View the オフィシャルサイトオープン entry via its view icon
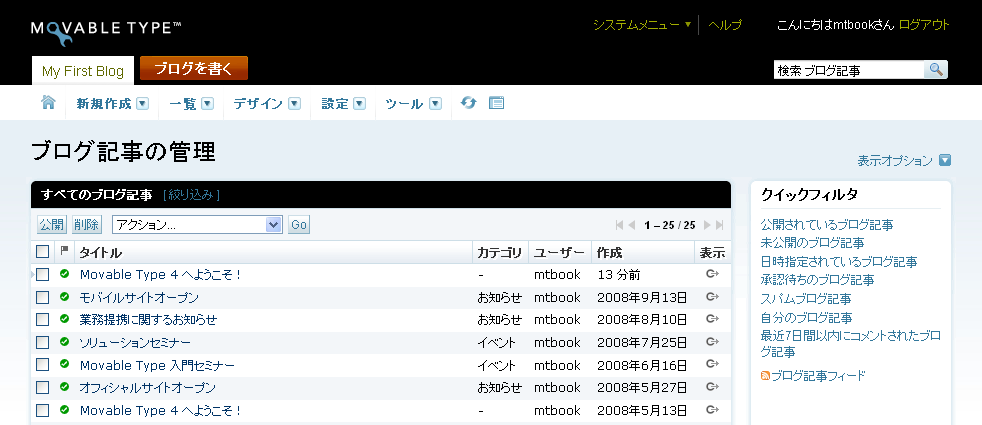Image resolution: width=982 pixels, height=425 pixels. pyautogui.click(x=712, y=387)
